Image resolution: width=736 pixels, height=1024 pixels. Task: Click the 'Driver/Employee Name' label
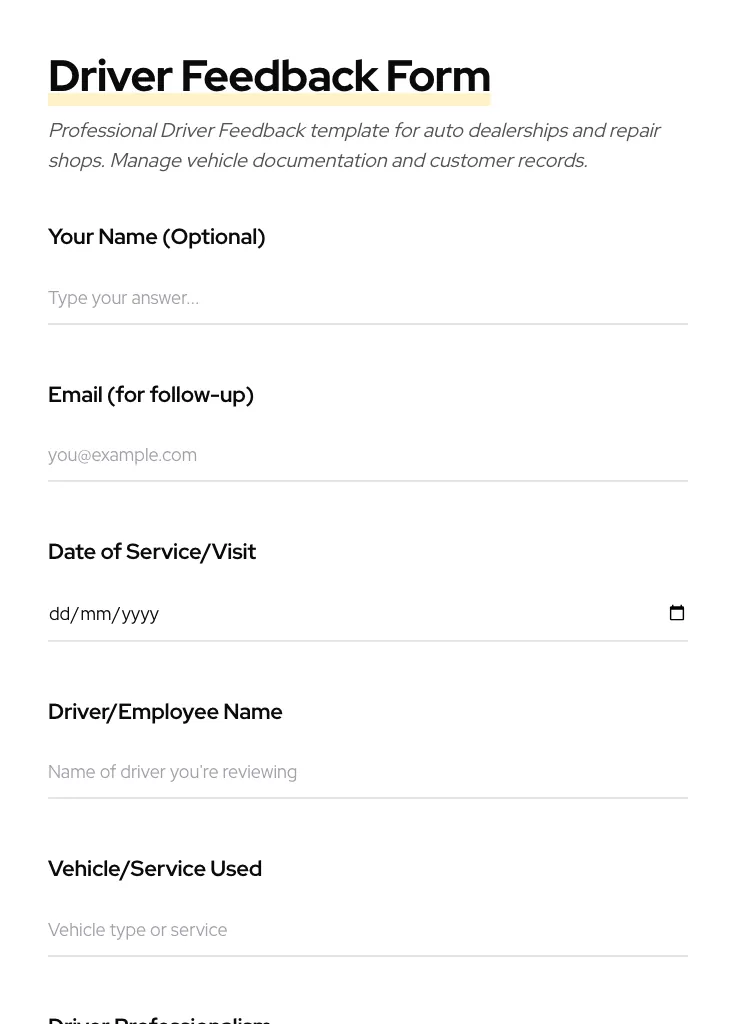tap(165, 712)
